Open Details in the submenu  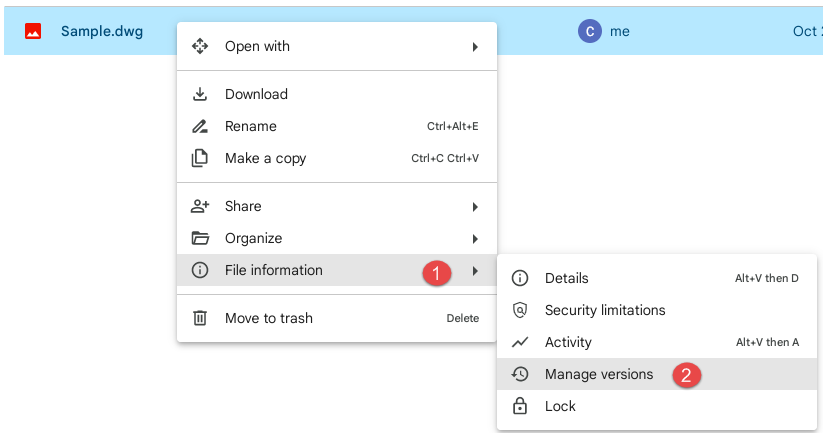pyautogui.click(x=657, y=278)
